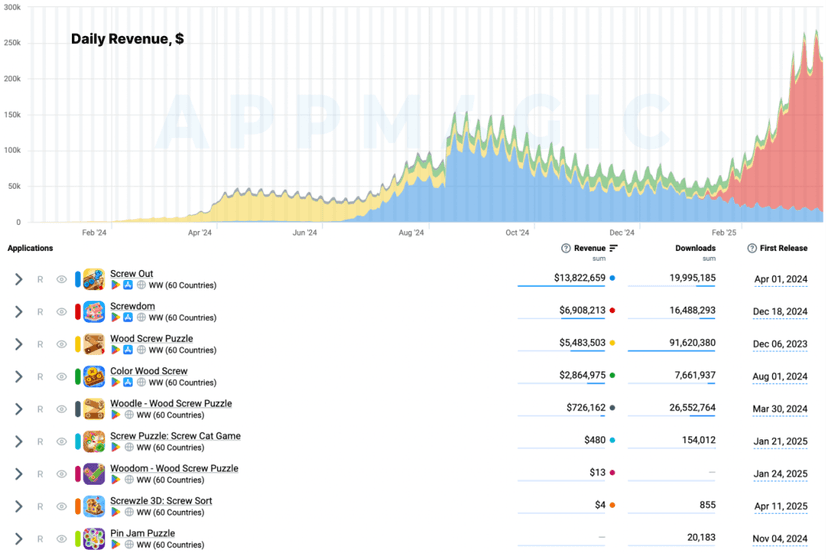Open the Color Wood Screw link

tap(149, 371)
